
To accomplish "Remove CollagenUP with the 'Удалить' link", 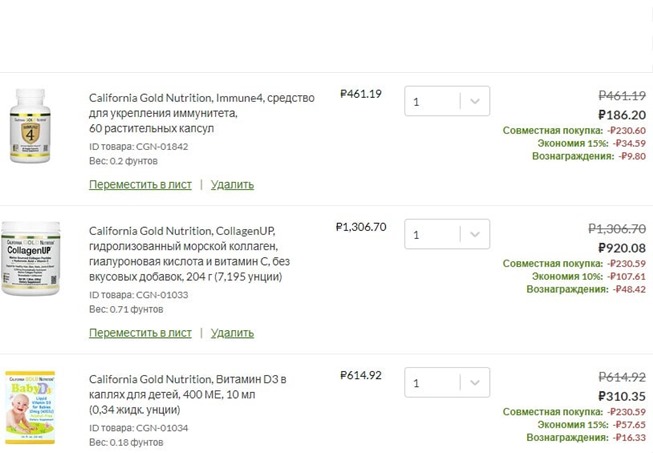I will click(x=232, y=332).
